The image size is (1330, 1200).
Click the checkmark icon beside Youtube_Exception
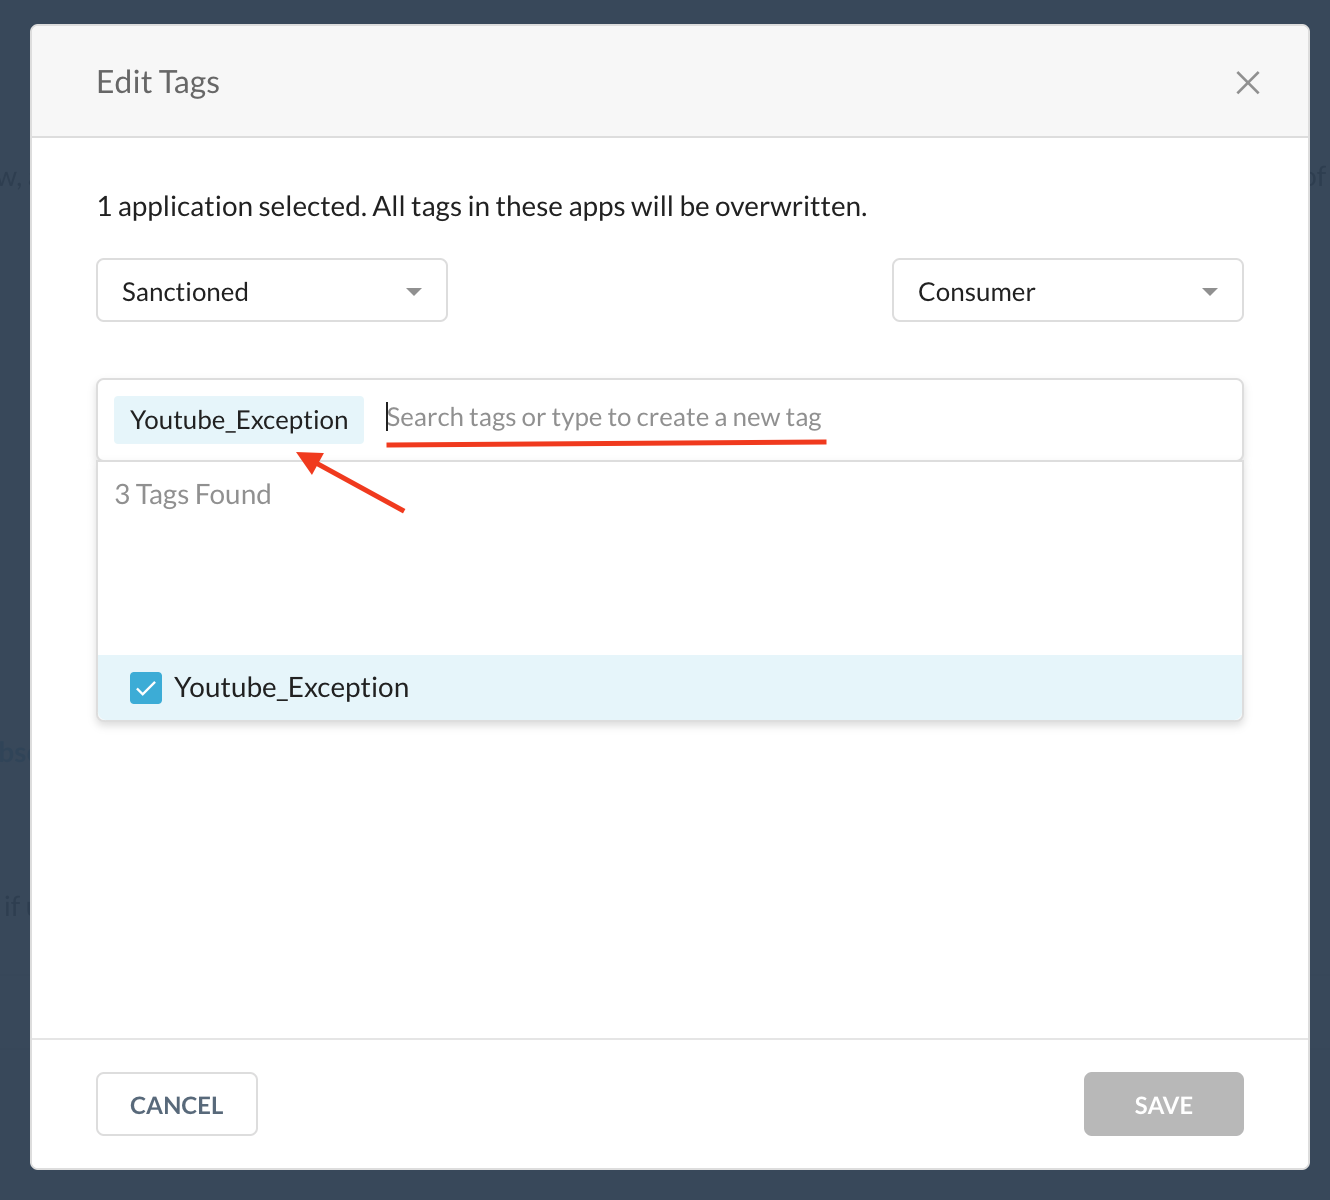146,688
